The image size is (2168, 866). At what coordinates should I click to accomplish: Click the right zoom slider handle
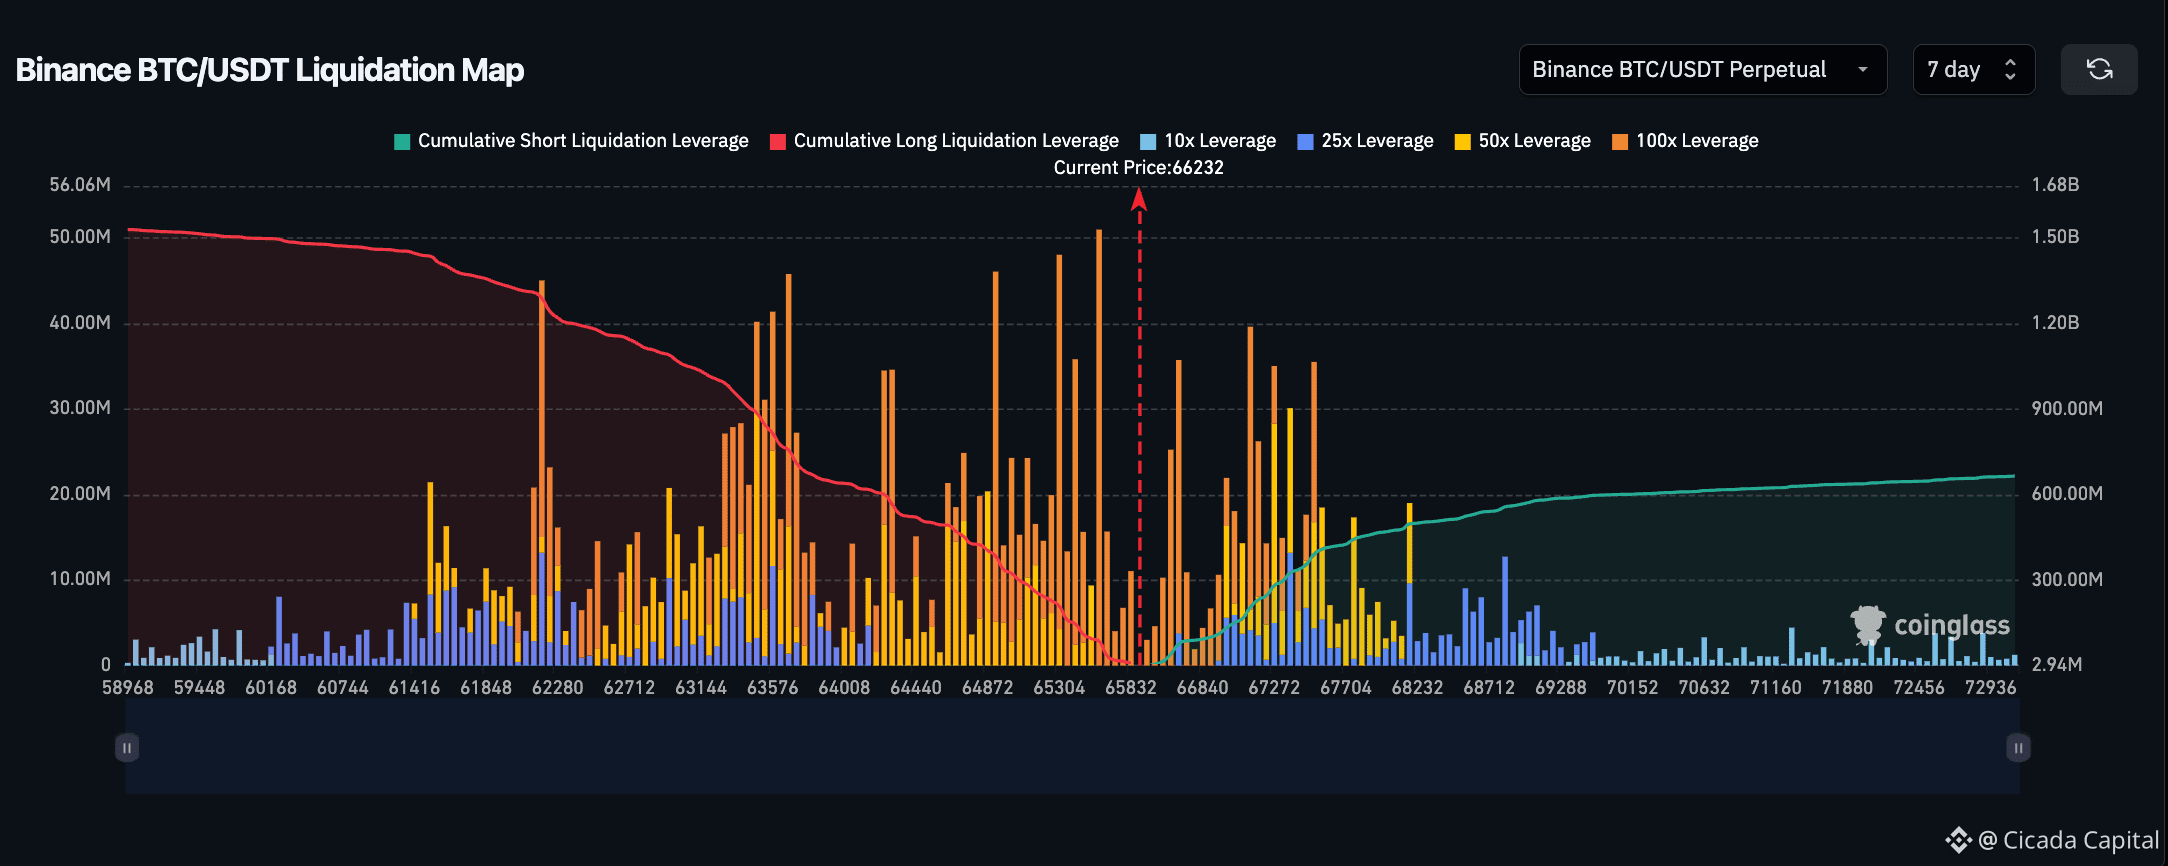[x=2018, y=748]
